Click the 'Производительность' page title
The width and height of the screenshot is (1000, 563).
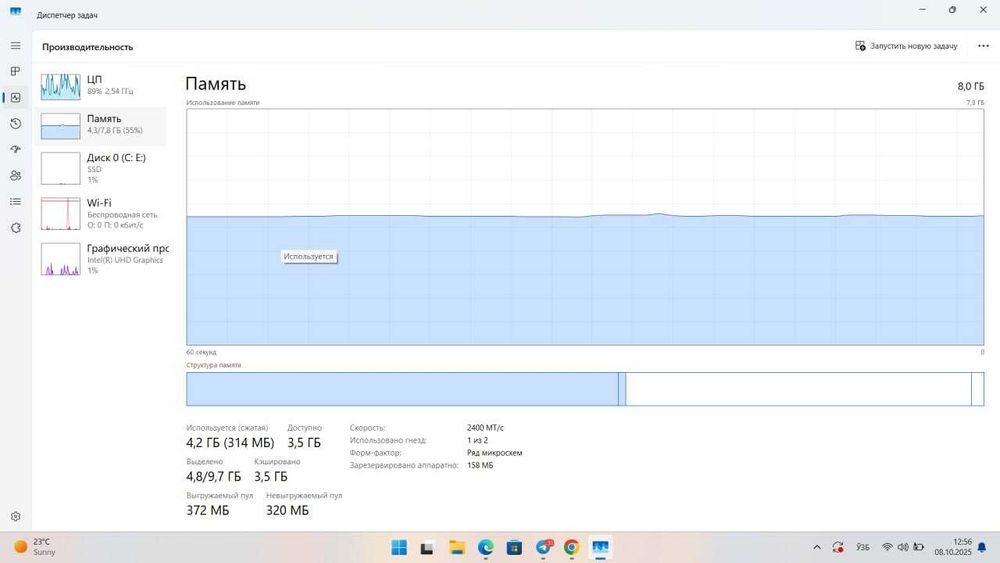click(88, 47)
